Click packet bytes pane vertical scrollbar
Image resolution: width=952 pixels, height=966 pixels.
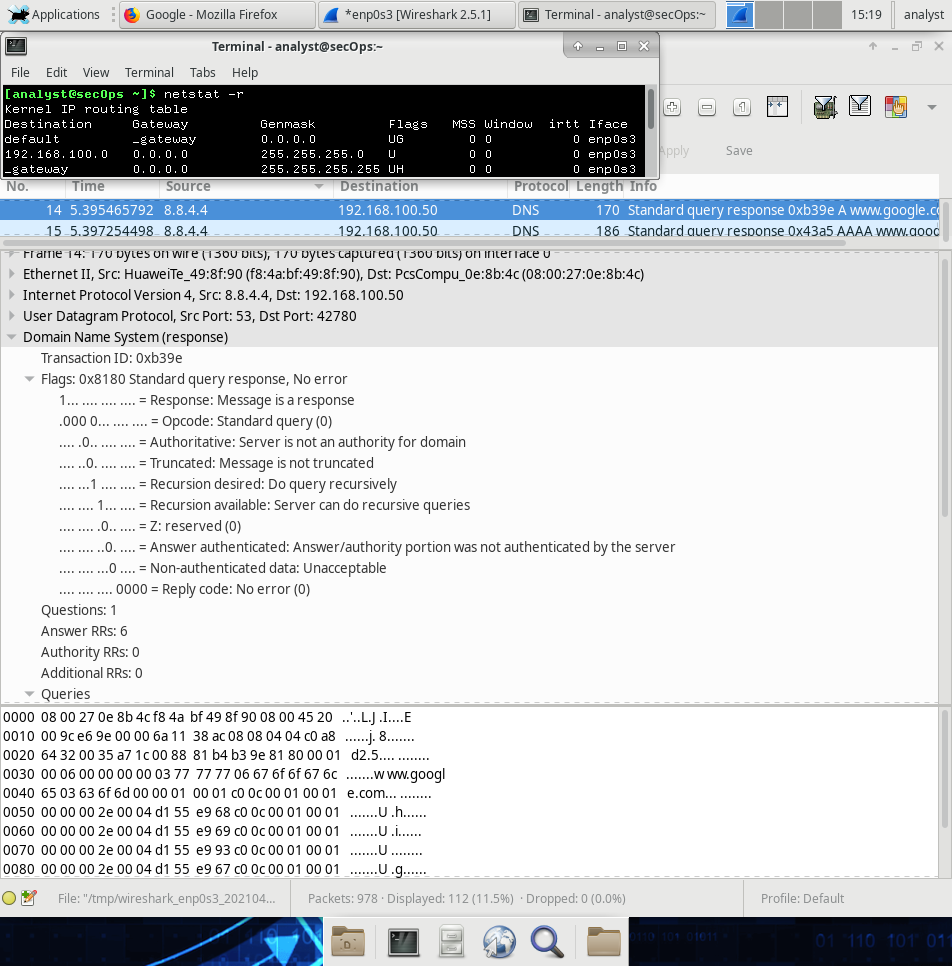pos(945,769)
